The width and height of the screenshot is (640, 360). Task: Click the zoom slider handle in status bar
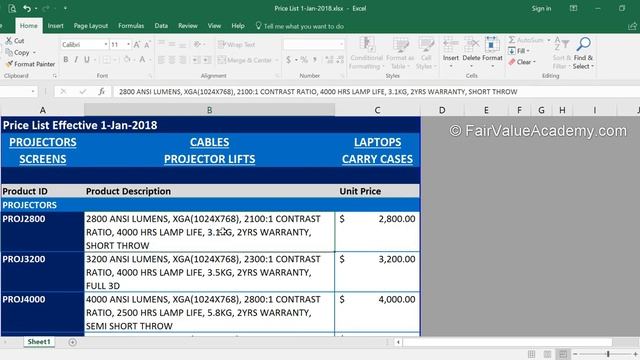608,354
